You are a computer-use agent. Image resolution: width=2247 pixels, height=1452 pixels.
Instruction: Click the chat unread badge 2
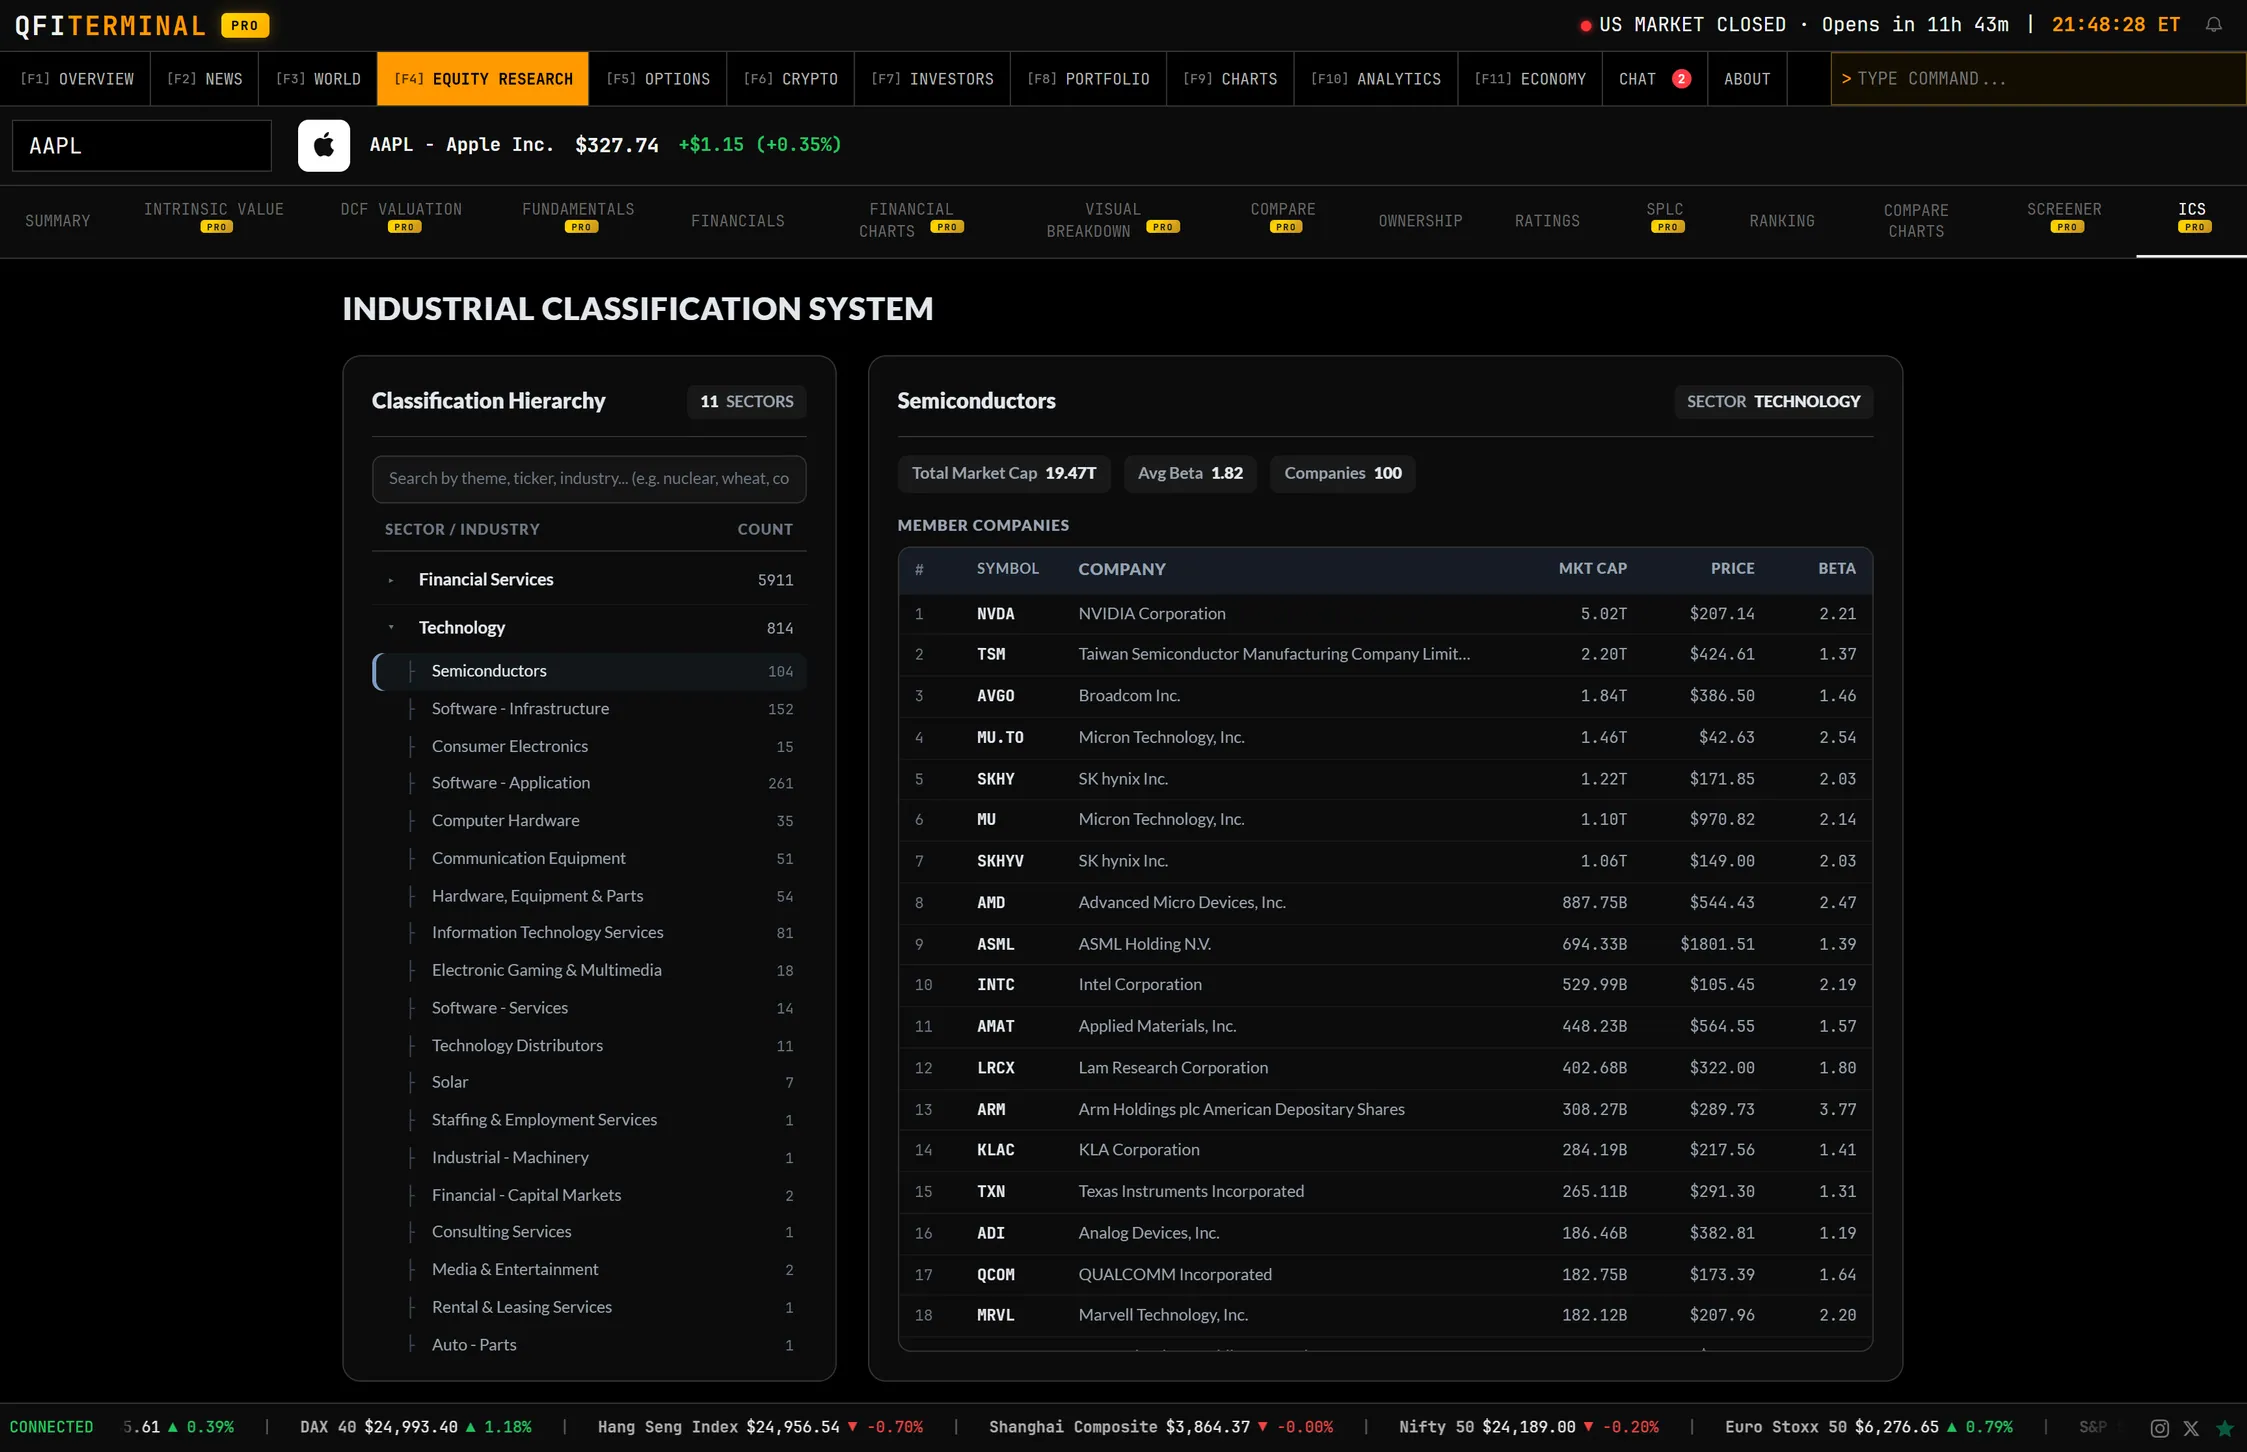[1681, 79]
